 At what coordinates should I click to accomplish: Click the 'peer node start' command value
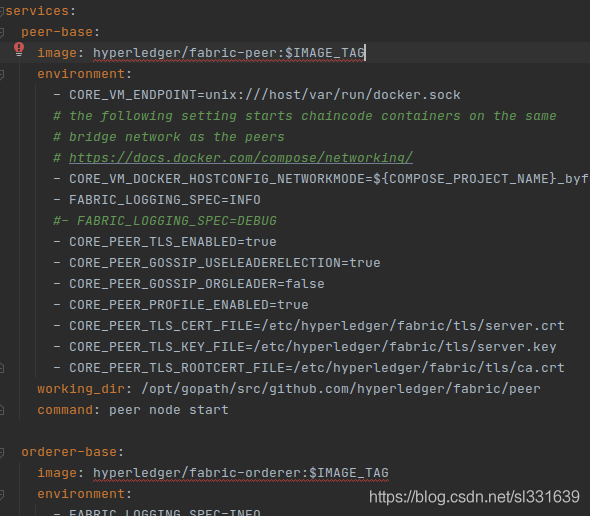[169, 410]
